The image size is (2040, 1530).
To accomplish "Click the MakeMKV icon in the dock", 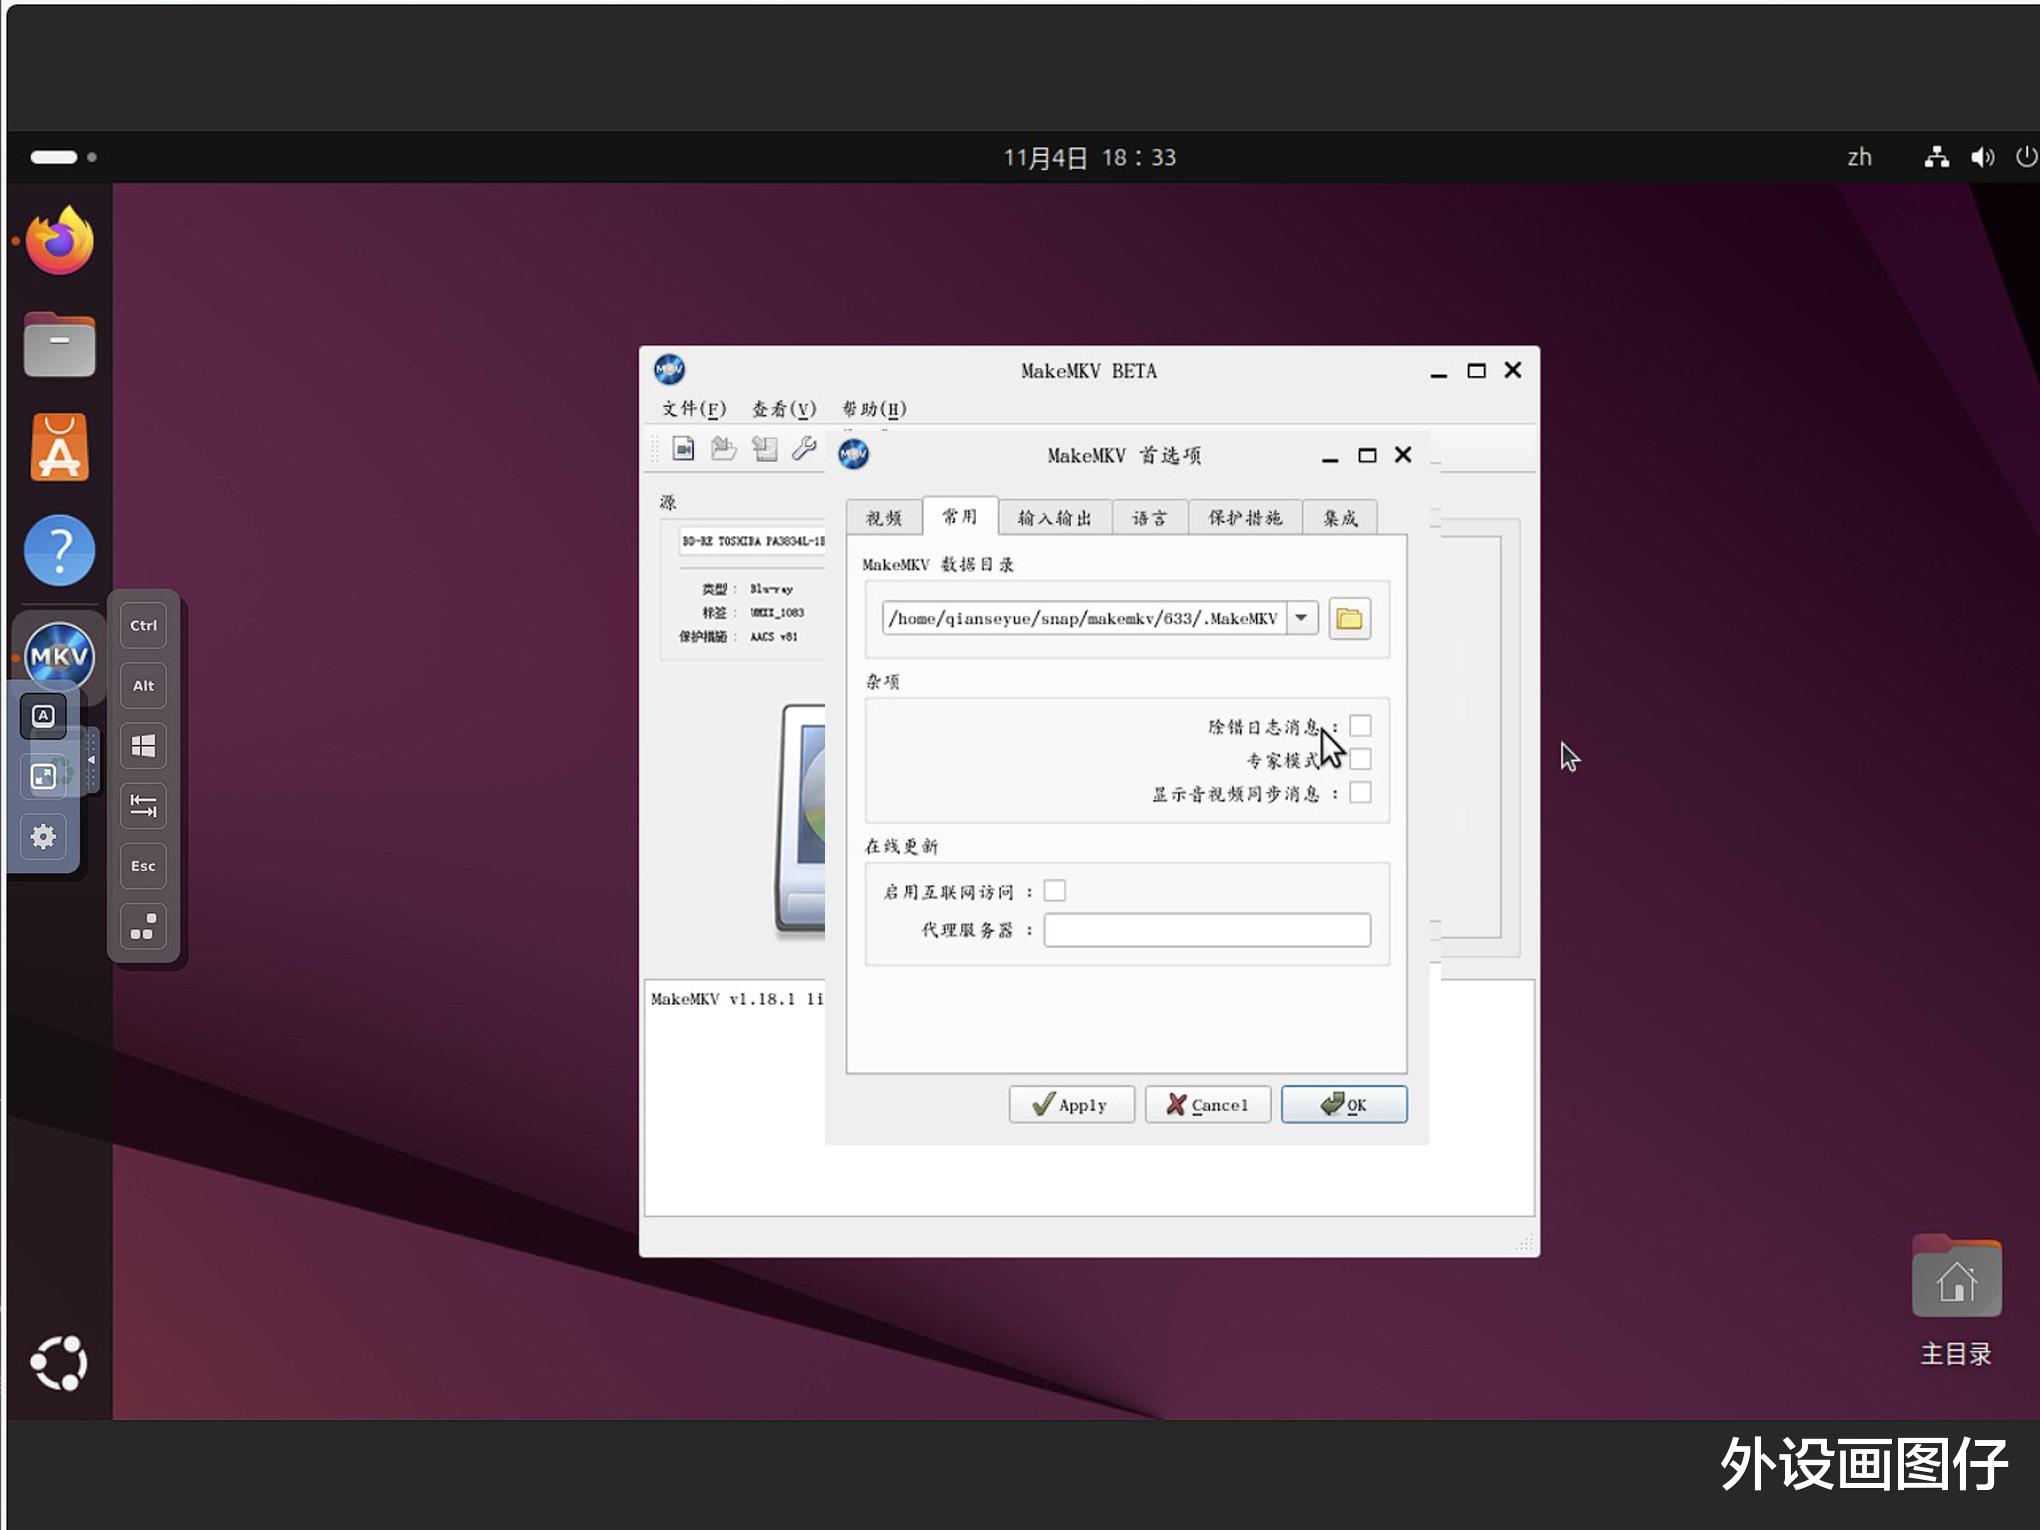I will (60, 656).
